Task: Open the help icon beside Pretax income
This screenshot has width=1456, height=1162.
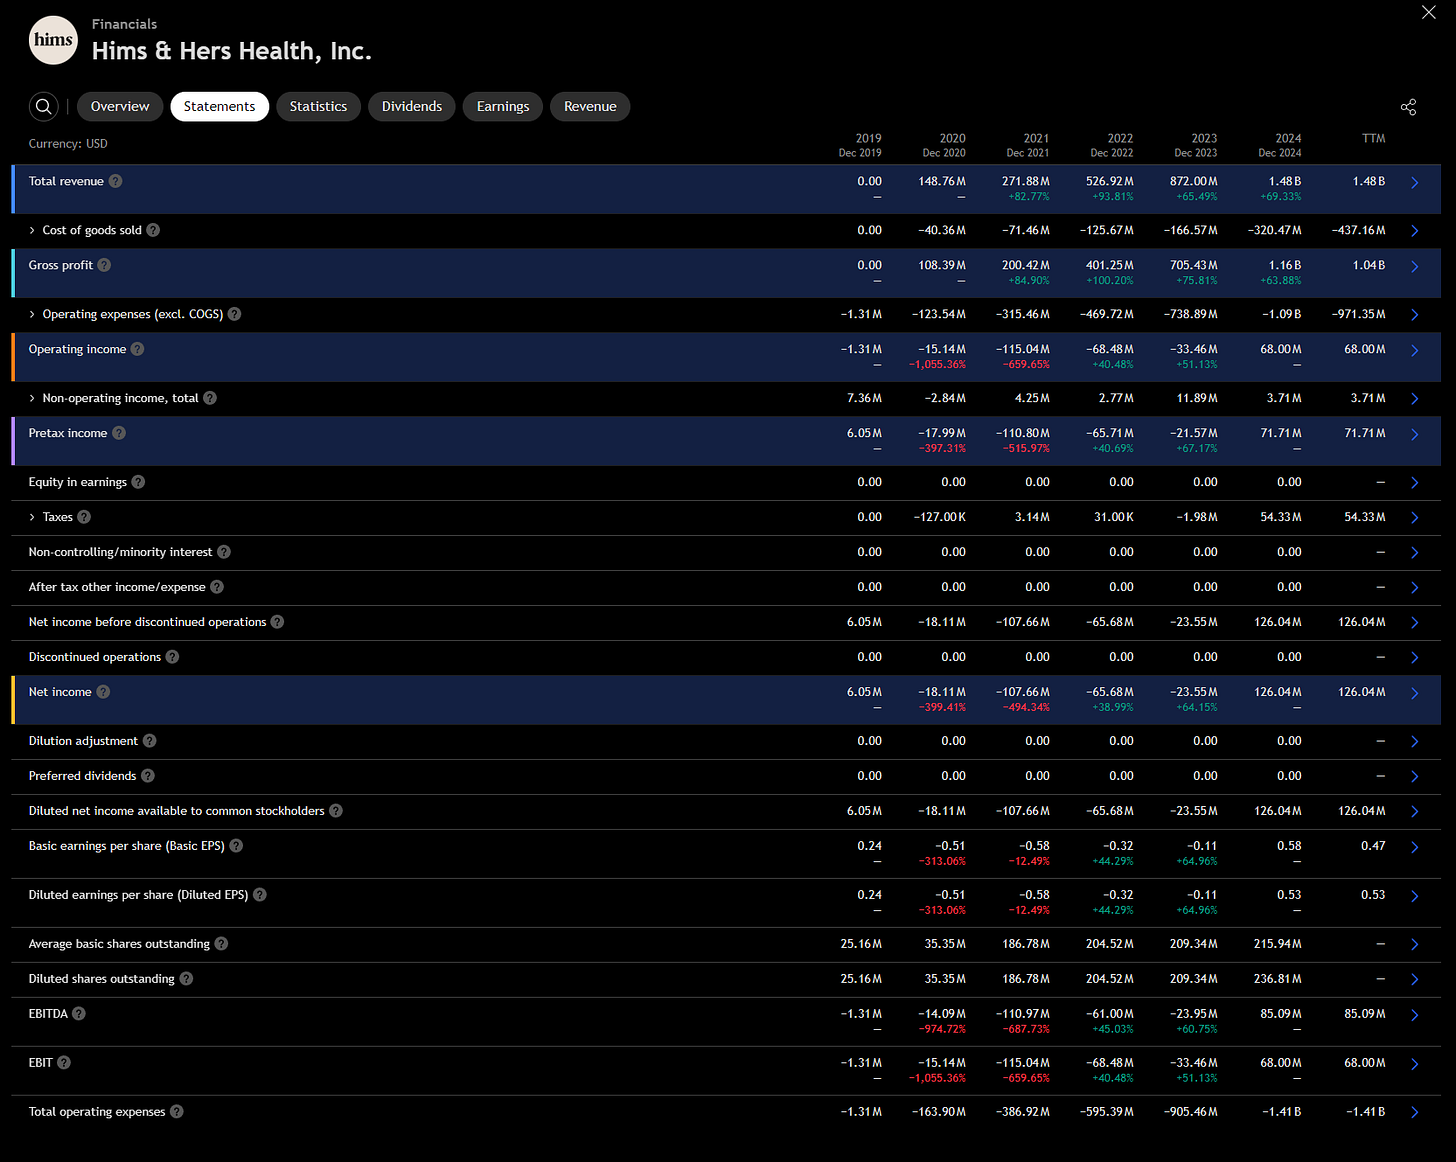Action: pos(119,433)
